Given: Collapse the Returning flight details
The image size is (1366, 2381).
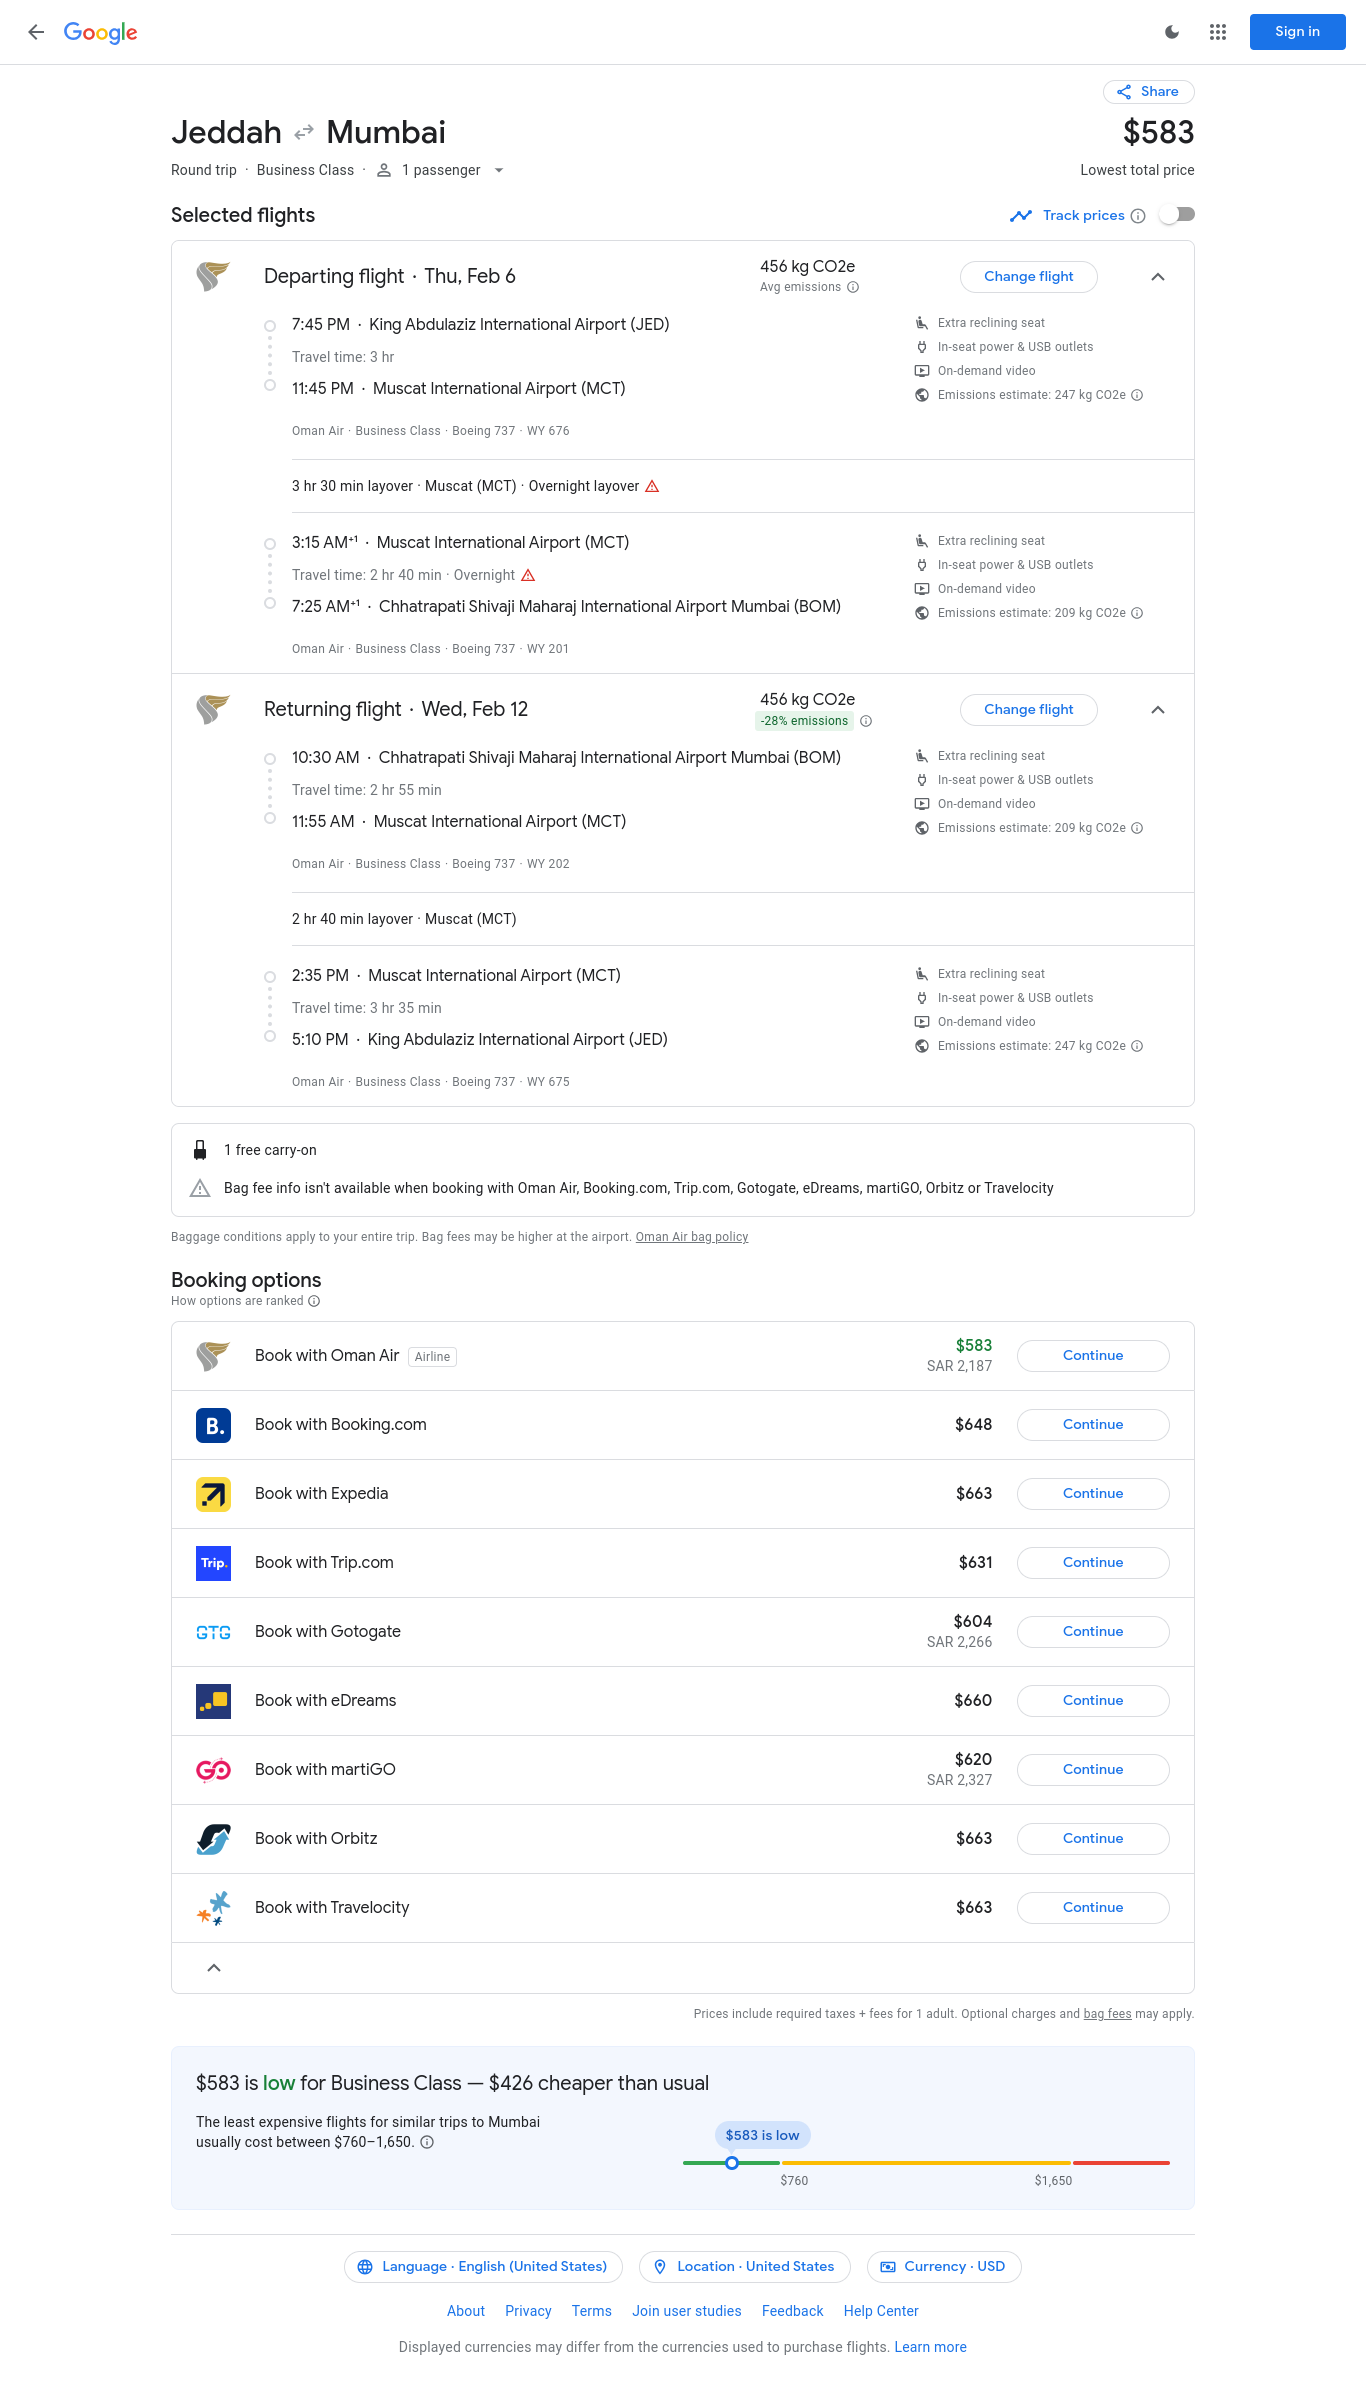Looking at the screenshot, I should pos(1157,710).
